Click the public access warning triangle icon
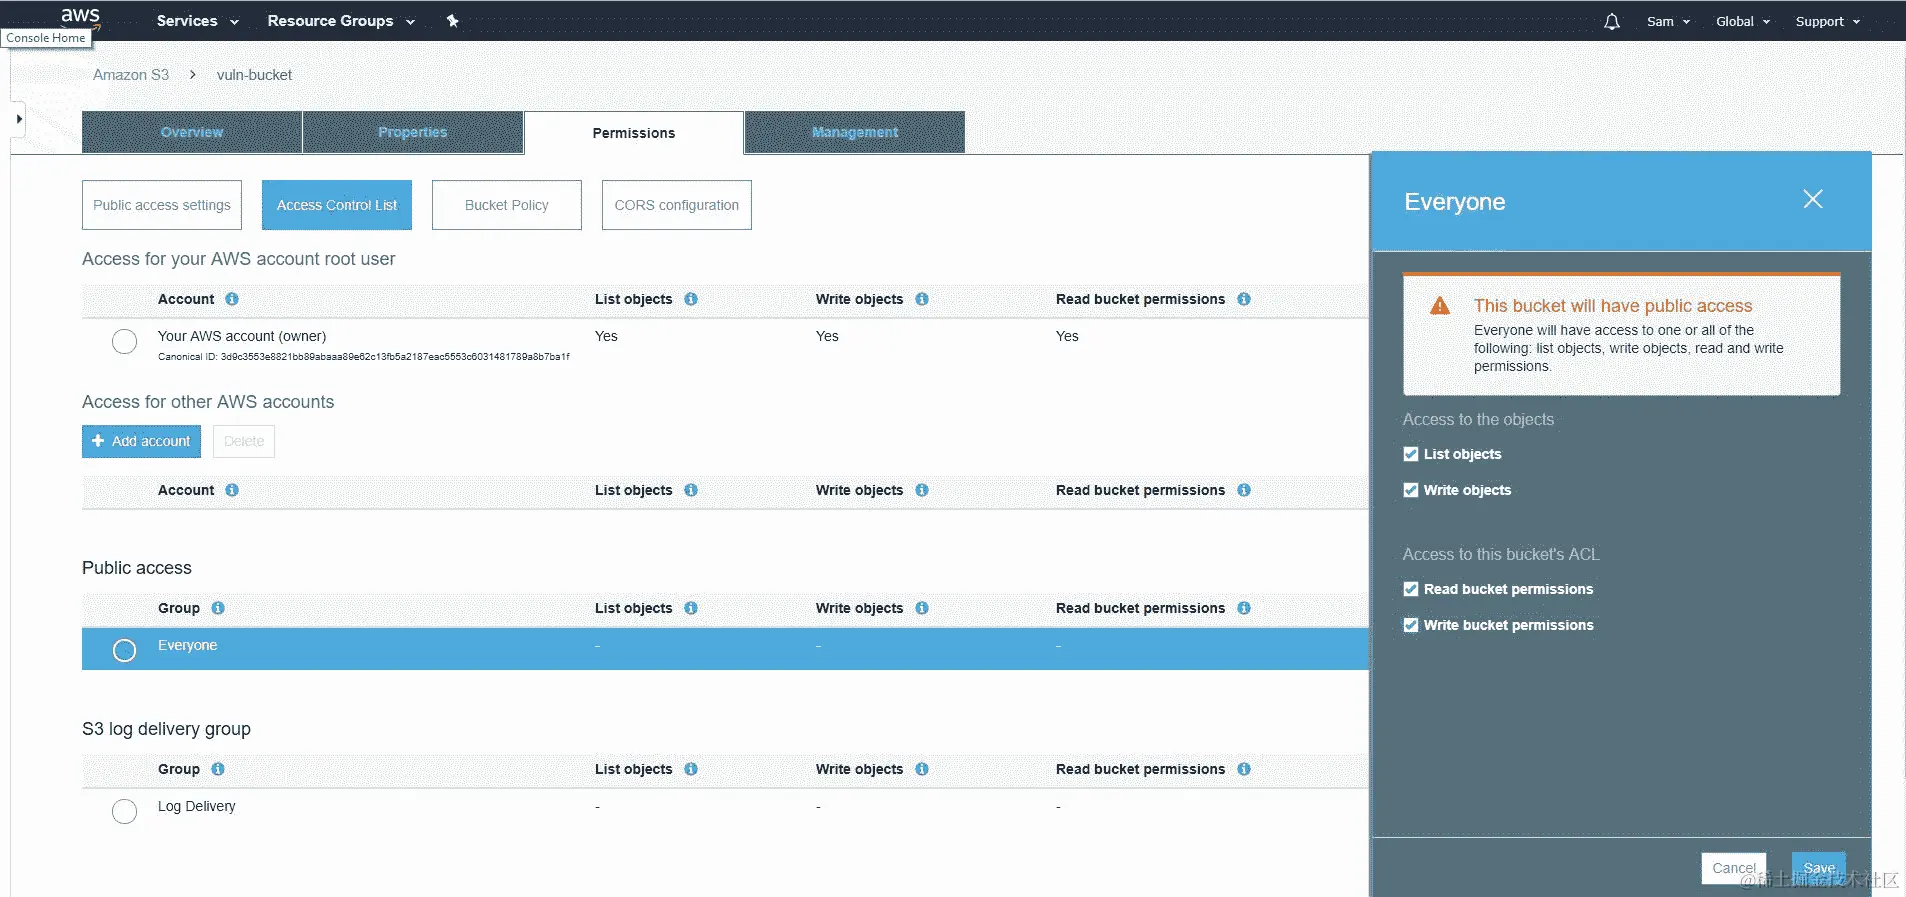1906x897 pixels. [1440, 306]
